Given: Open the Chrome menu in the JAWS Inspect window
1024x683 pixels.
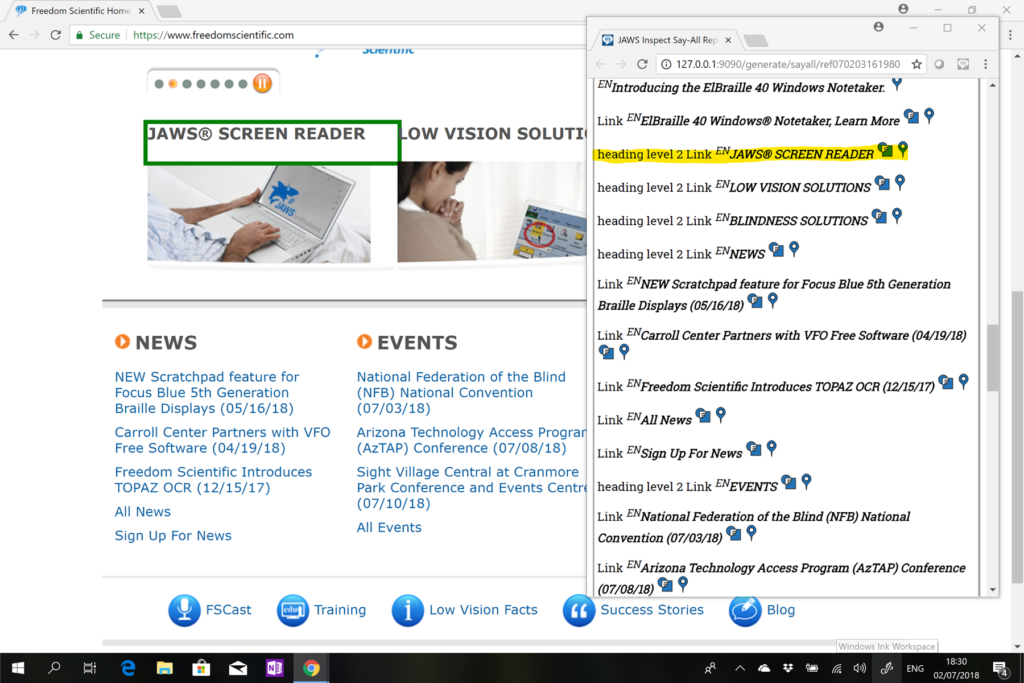Looking at the screenshot, I should [985, 63].
